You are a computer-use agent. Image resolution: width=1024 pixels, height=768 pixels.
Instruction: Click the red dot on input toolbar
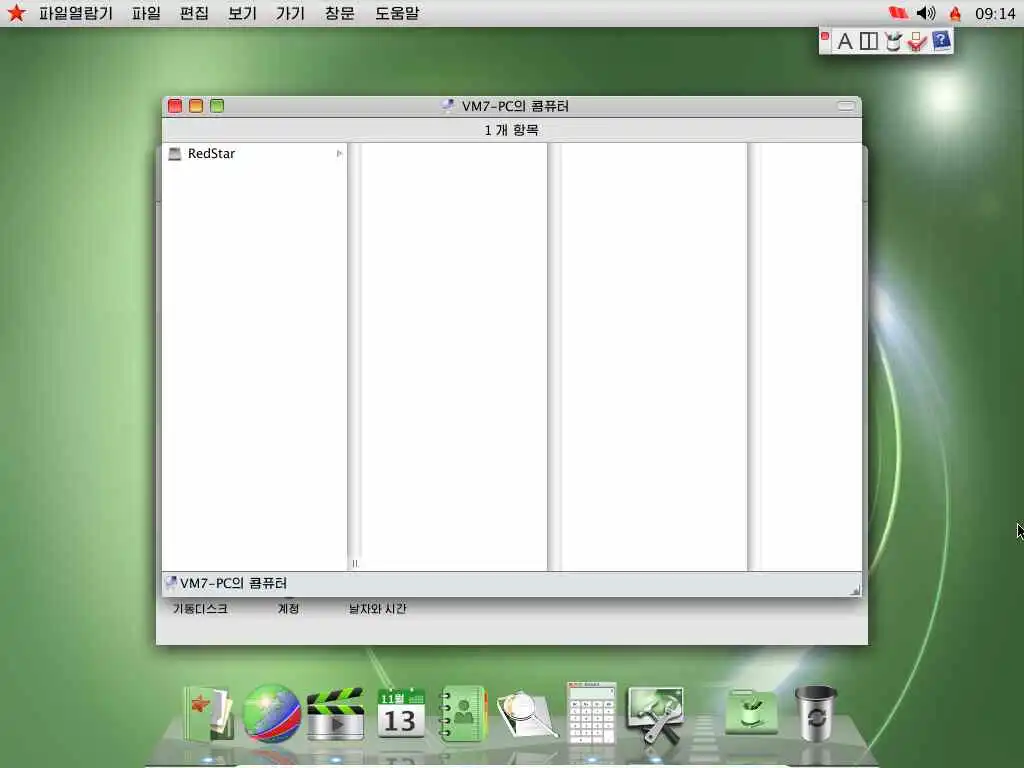click(x=825, y=37)
